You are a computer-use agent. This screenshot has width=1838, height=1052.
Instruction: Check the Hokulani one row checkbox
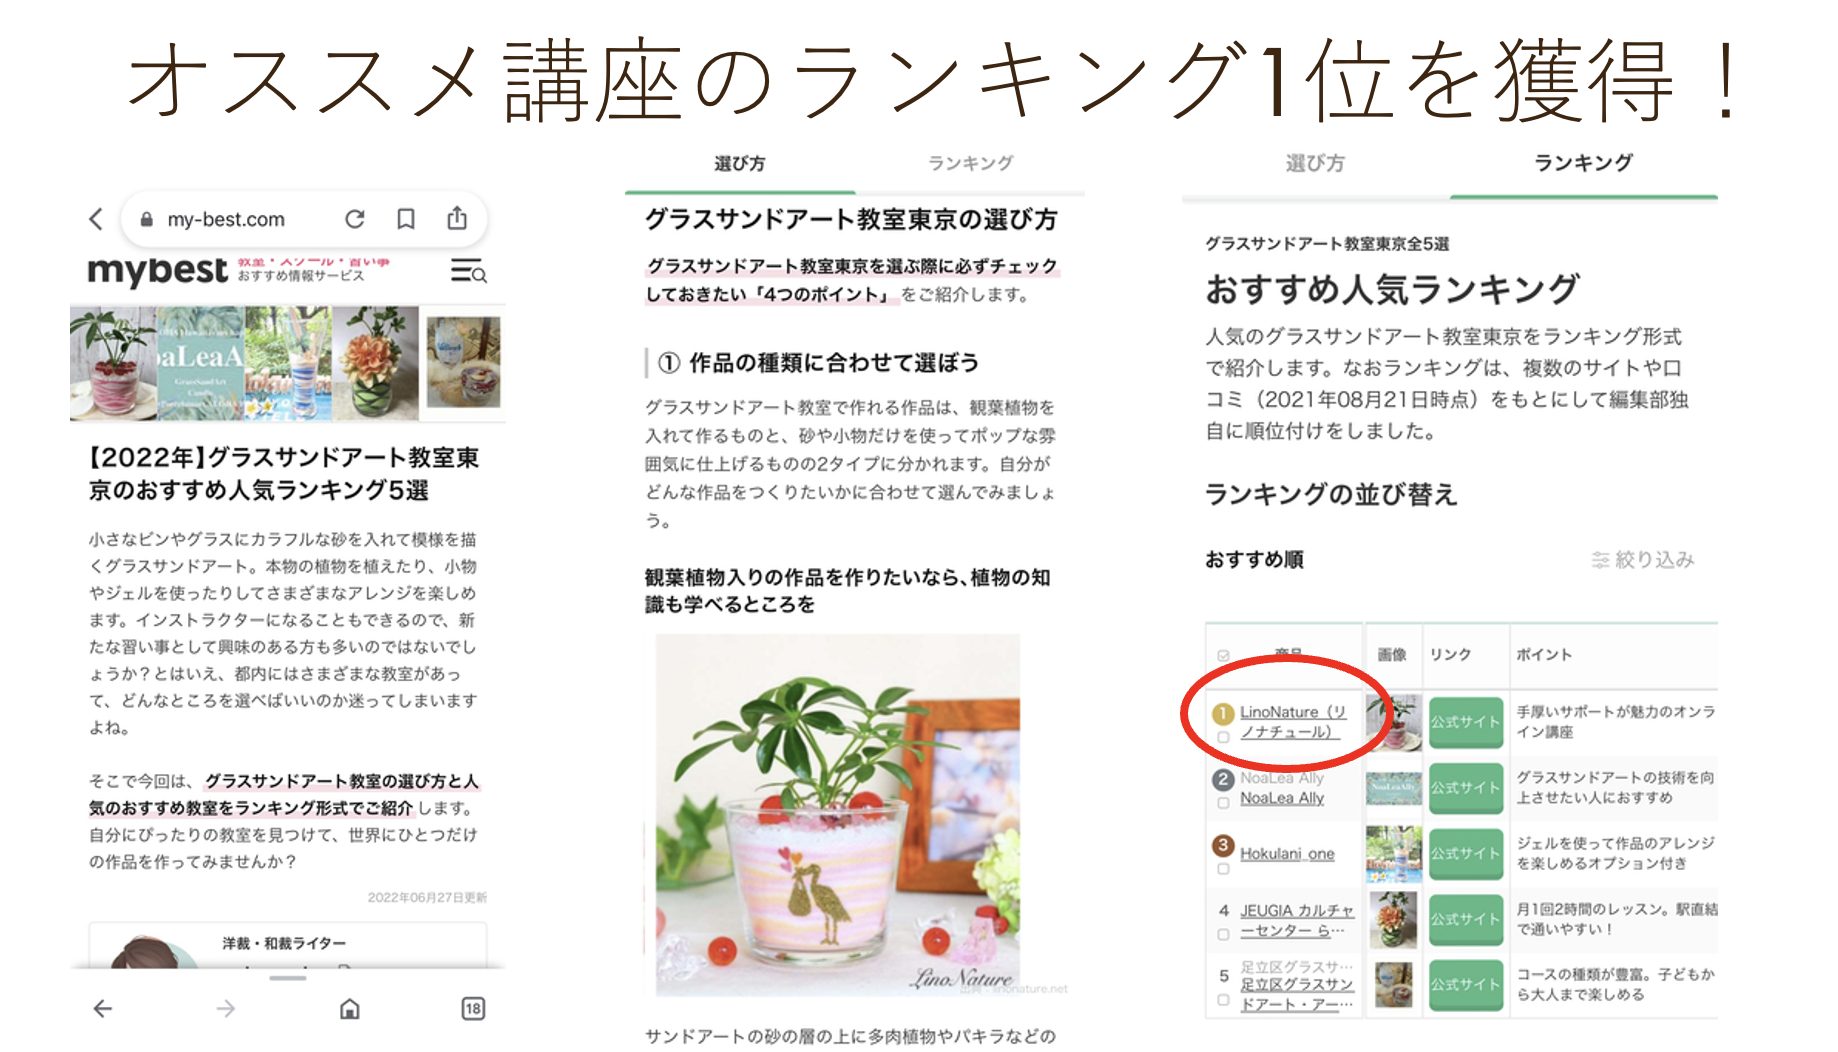(1223, 869)
